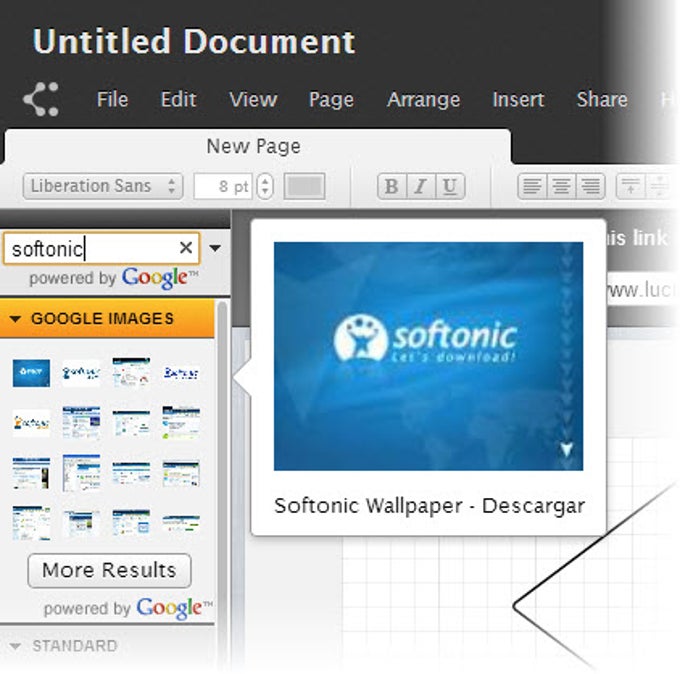Click the 8 pt font size field
The width and height of the screenshot is (680, 674).
click(223, 186)
